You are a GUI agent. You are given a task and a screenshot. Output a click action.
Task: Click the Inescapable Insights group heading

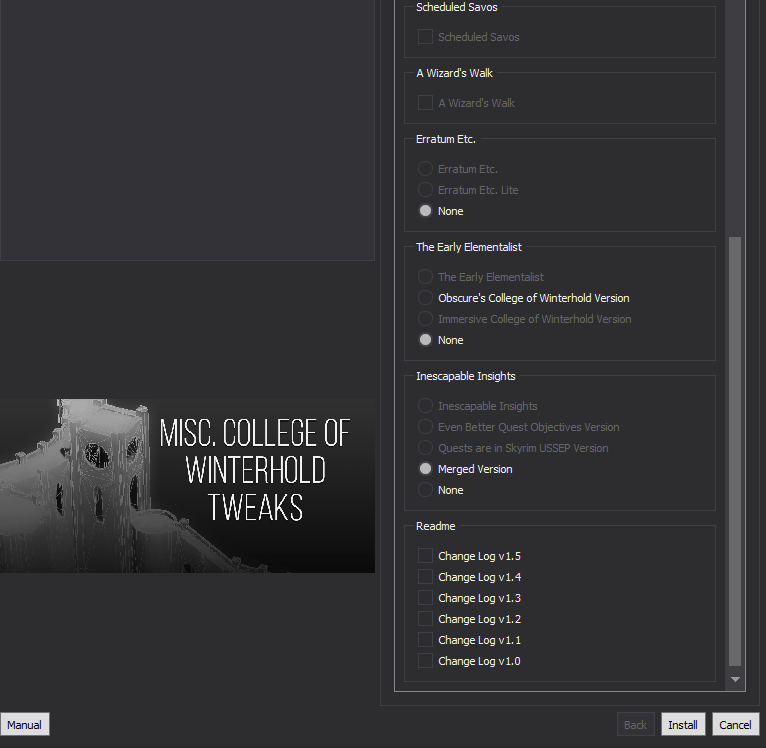pyautogui.click(x=466, y=376)
